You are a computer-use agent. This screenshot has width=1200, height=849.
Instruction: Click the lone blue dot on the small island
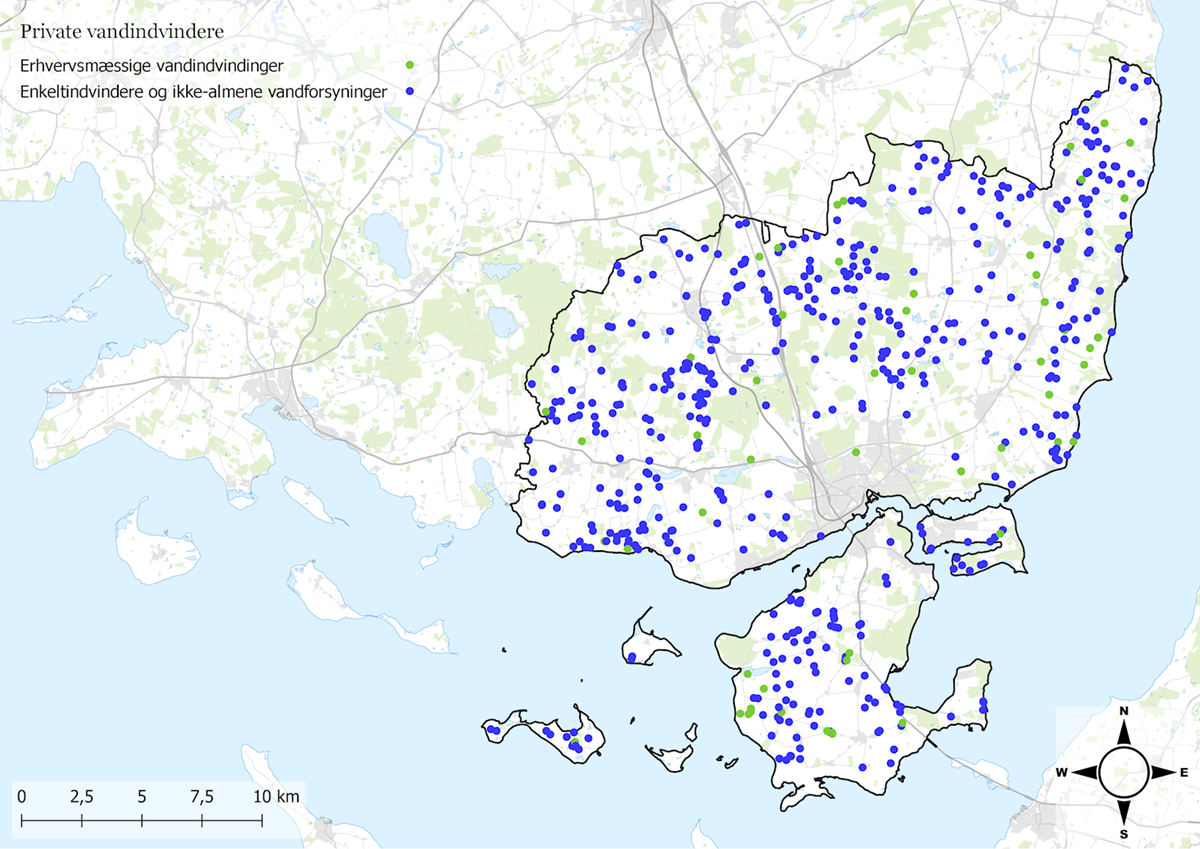click(x=632, y=657)
